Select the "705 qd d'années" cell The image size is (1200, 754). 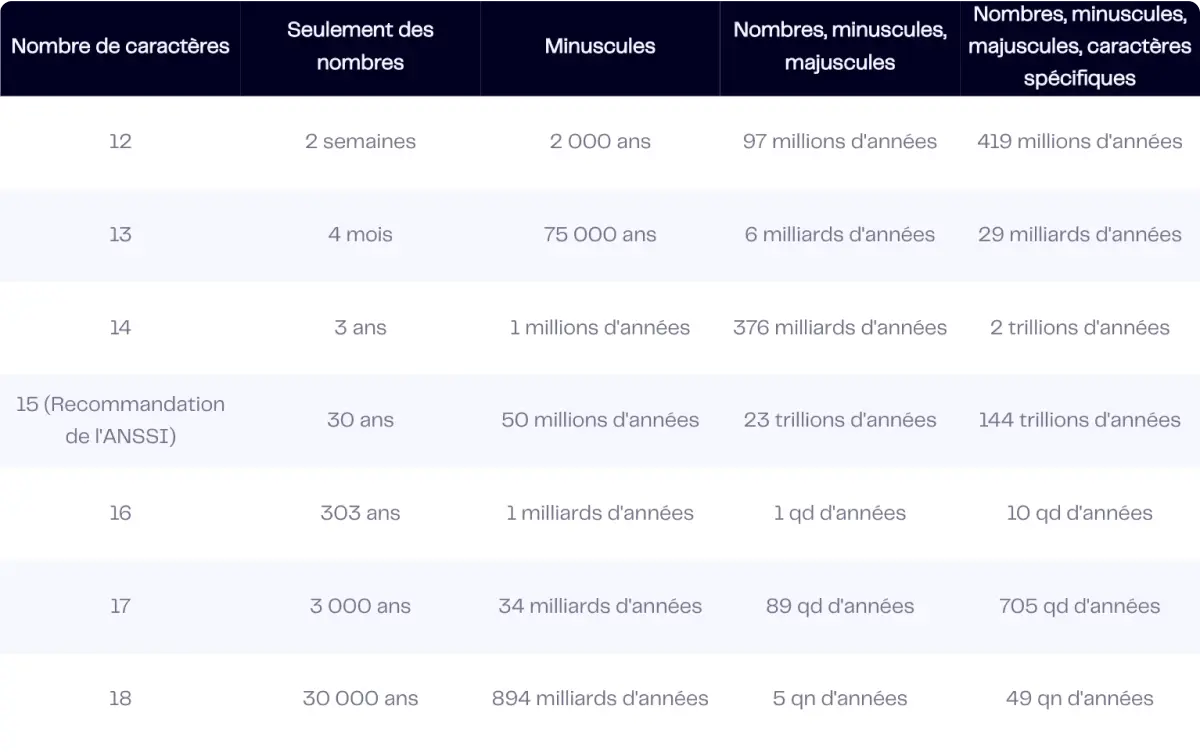pyautogui.click(x=1080, y=606)
